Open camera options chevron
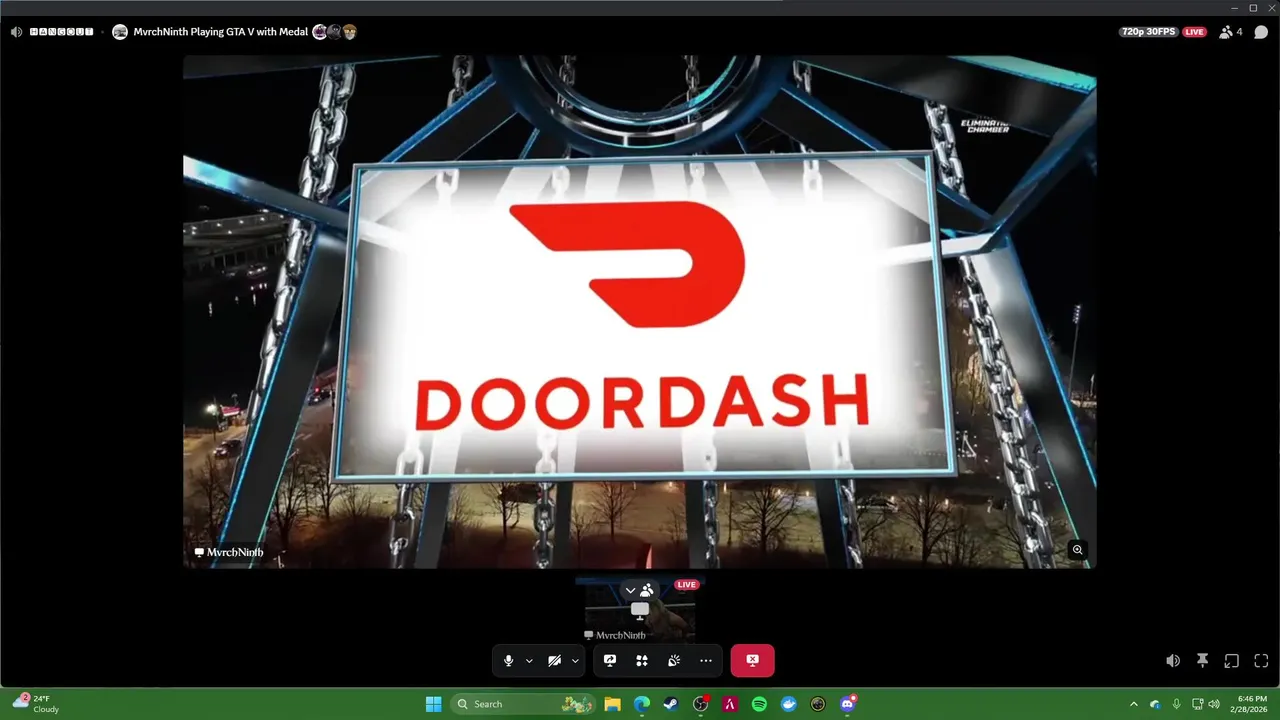This screenshot has width=1280, height=720. point(575,661)
